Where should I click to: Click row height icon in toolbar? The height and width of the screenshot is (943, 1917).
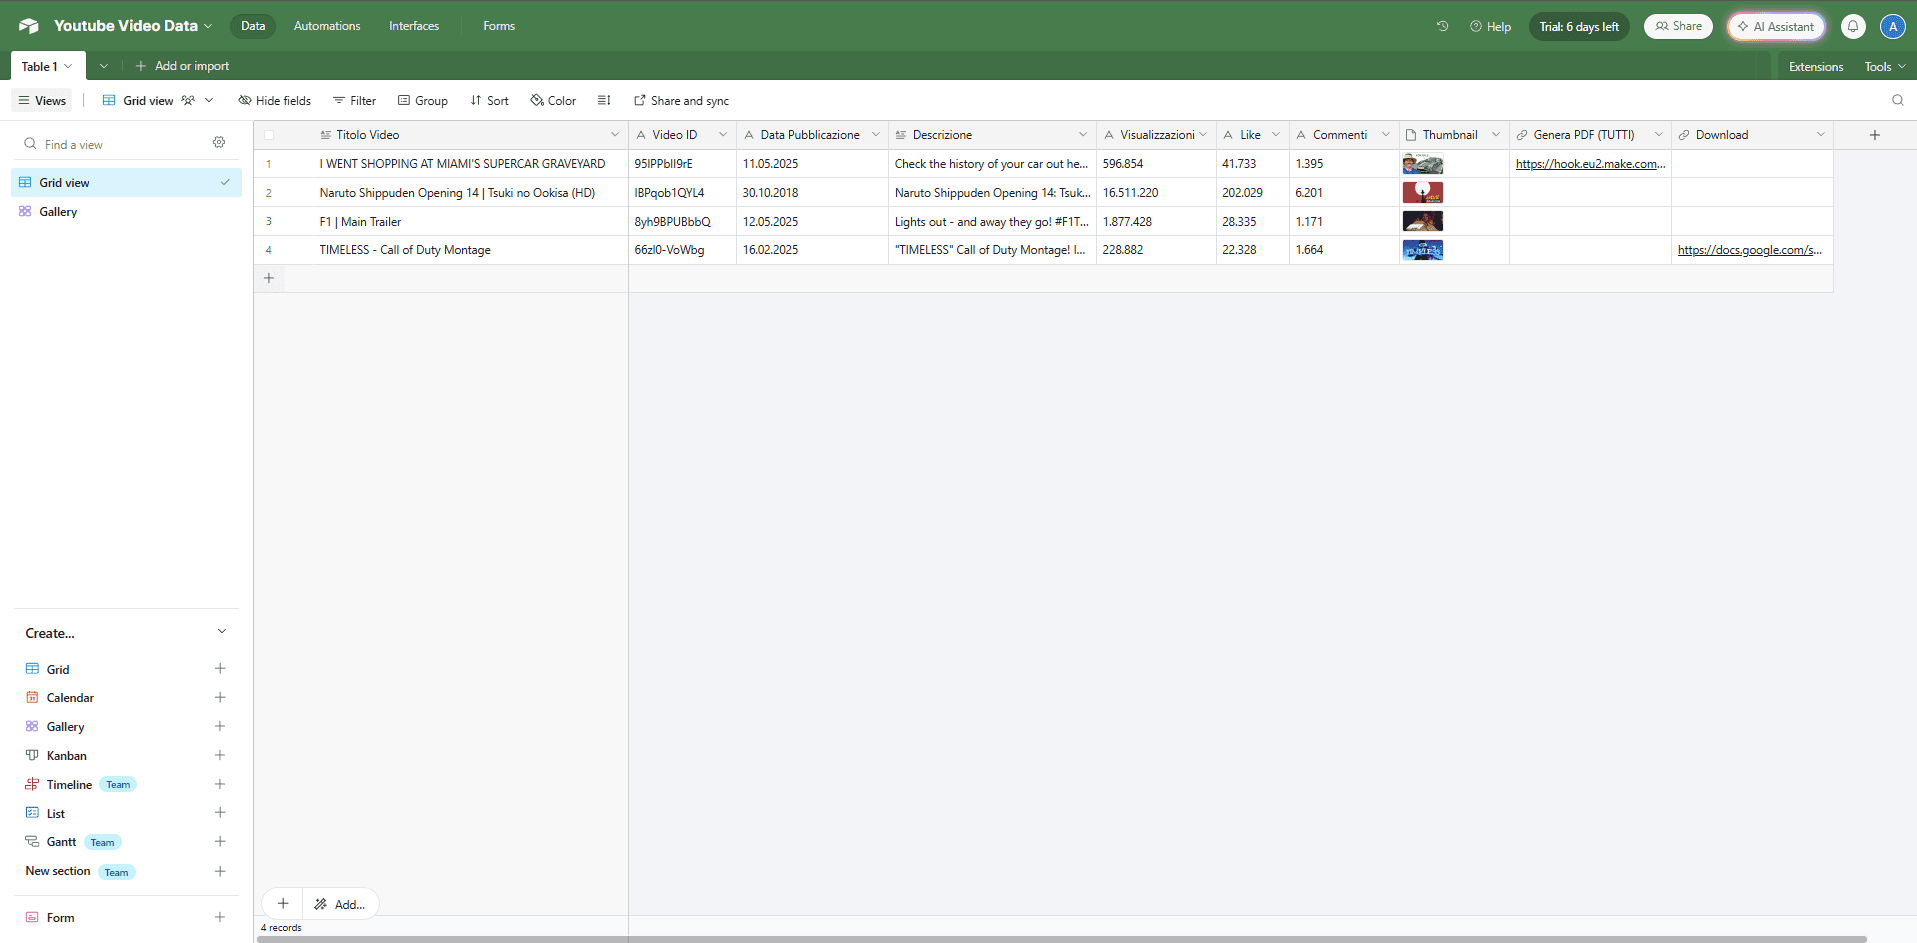click(x=604, y=100)
